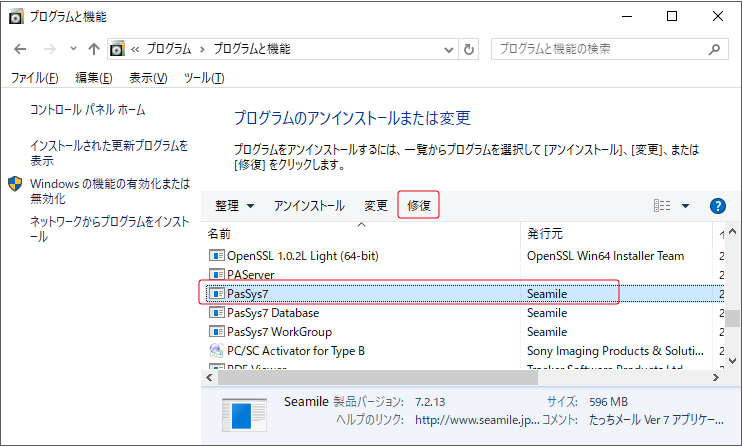Open the recent locations dropdown chevron
The width and height of the screenshot is (742, 446).
pyautogui.click(x=73, y=48)
